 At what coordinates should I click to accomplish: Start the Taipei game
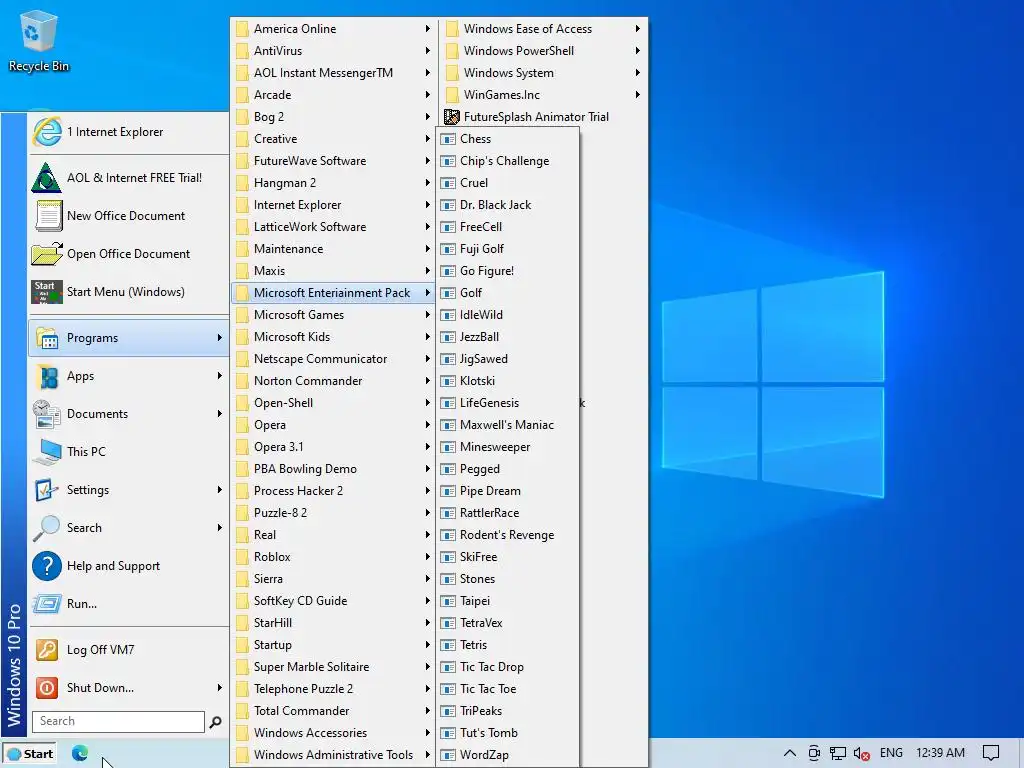[508, 601]
